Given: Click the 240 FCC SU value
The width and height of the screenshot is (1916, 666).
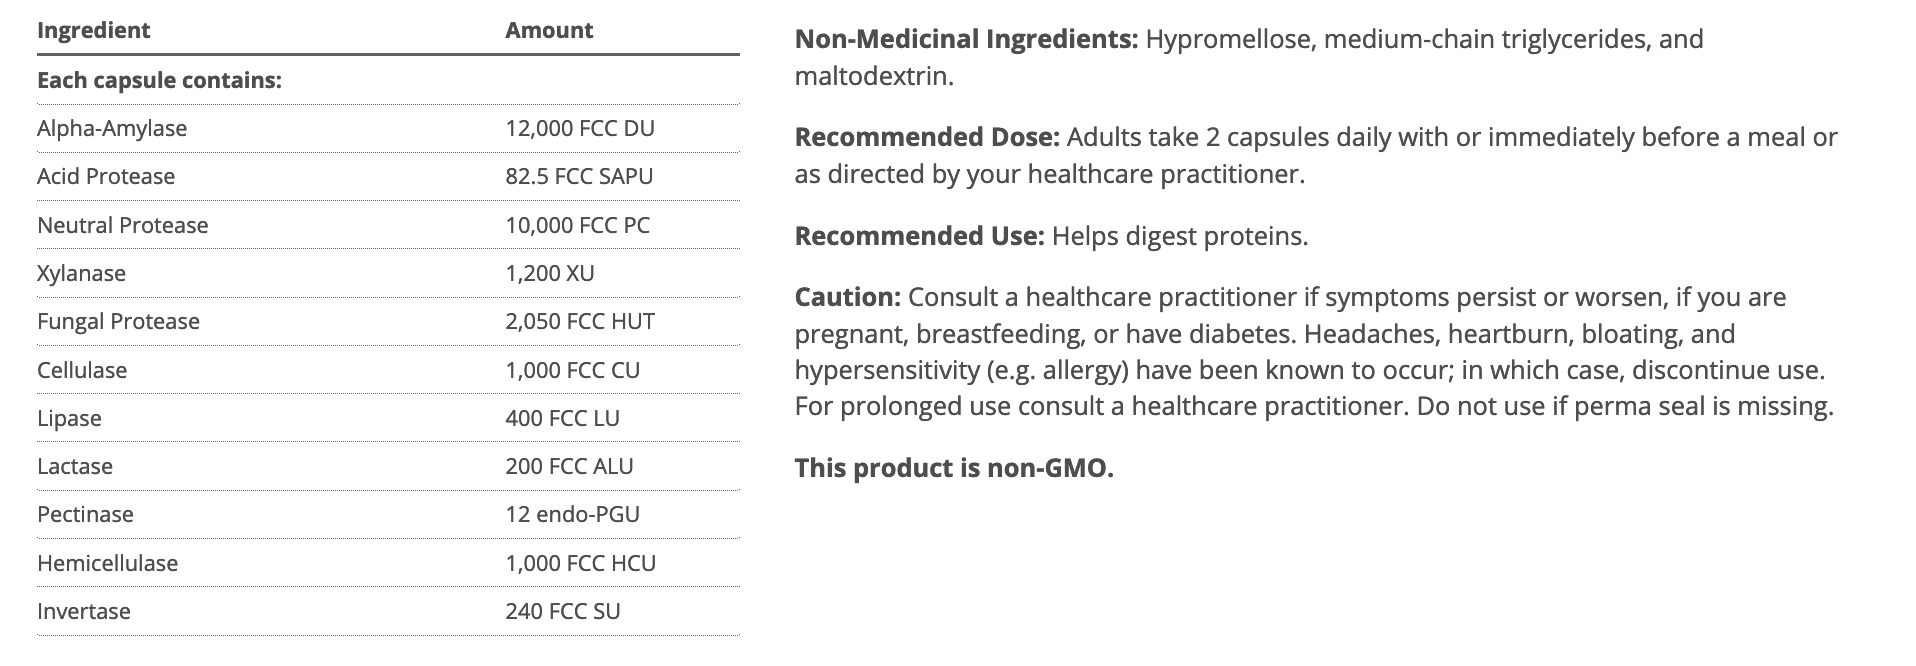Looking at the screenshot, I should [x=563, y=611].
